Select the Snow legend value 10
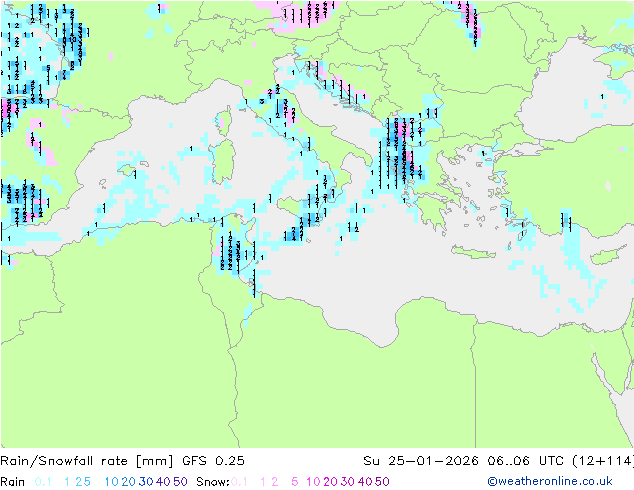Viewport: 634px width, 490px height. [x=313, y=482]
